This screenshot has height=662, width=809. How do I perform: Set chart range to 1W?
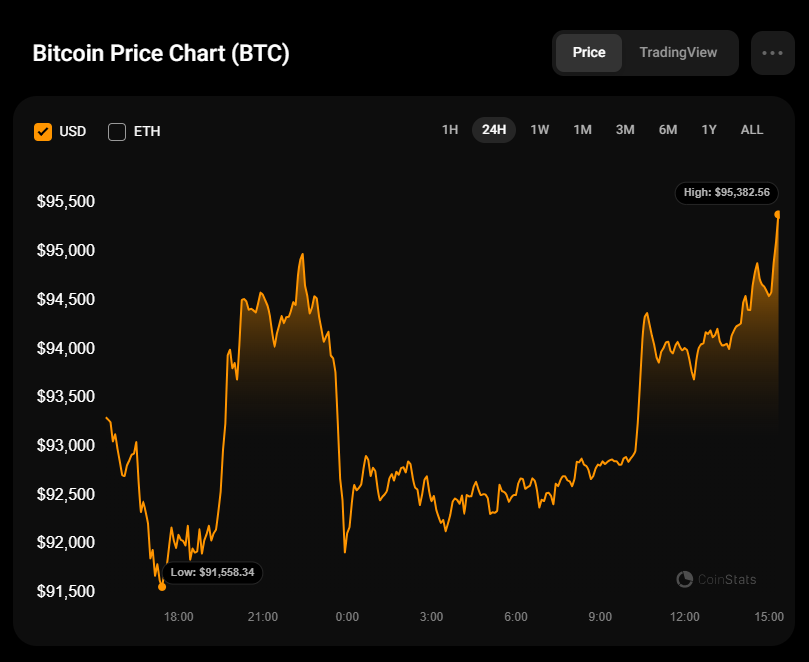point(540,130)
